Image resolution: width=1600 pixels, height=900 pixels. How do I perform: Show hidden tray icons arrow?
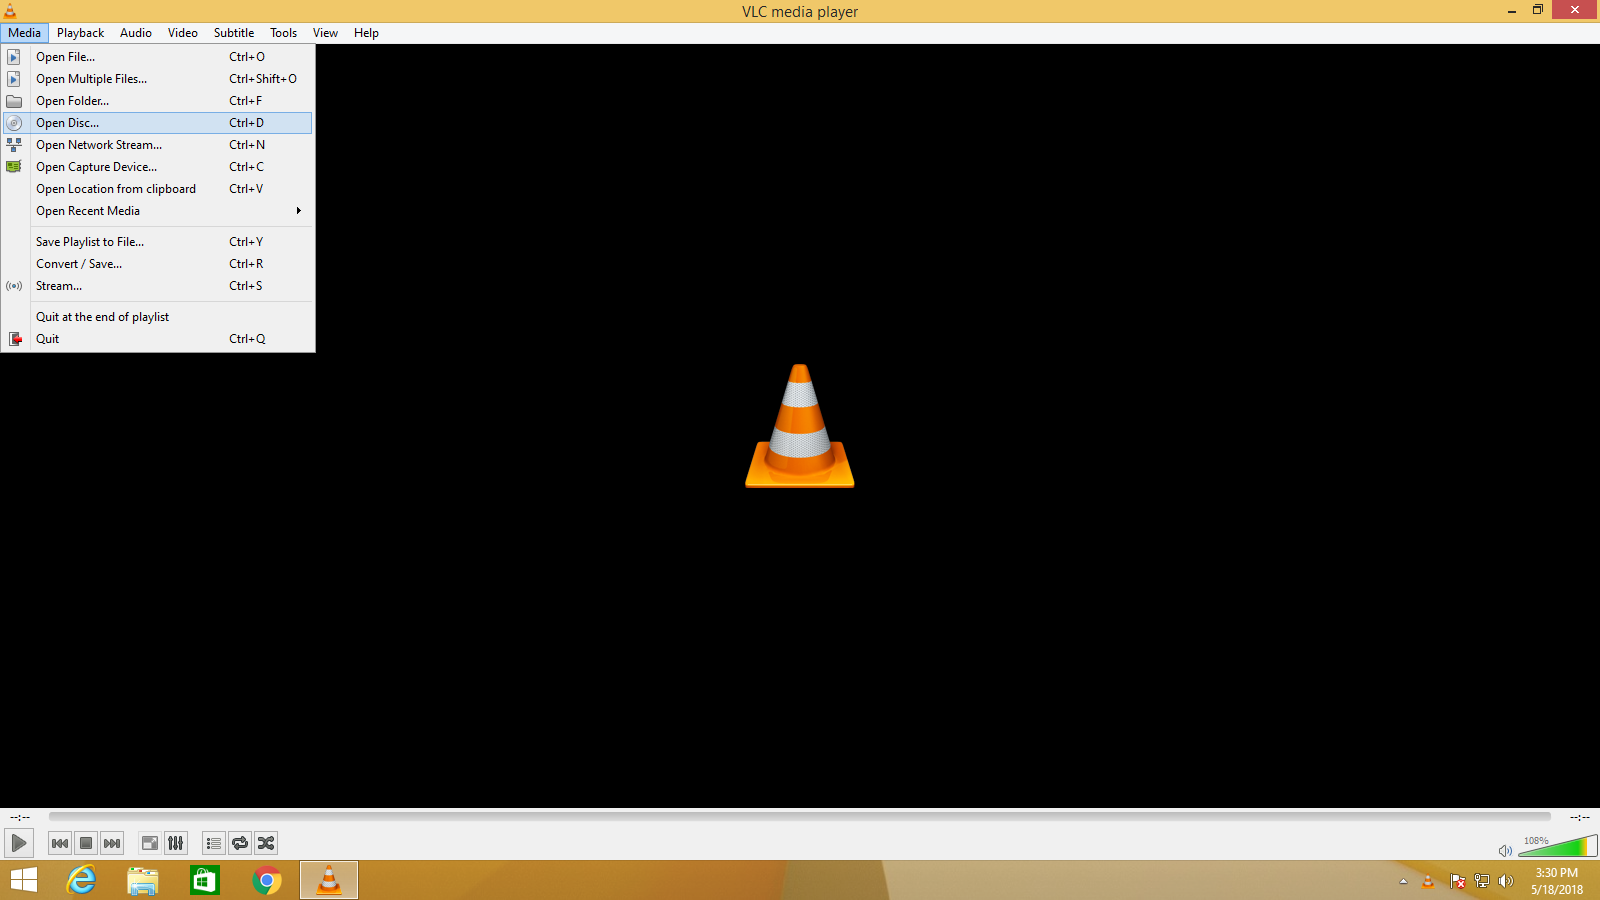pos(1403,881)
